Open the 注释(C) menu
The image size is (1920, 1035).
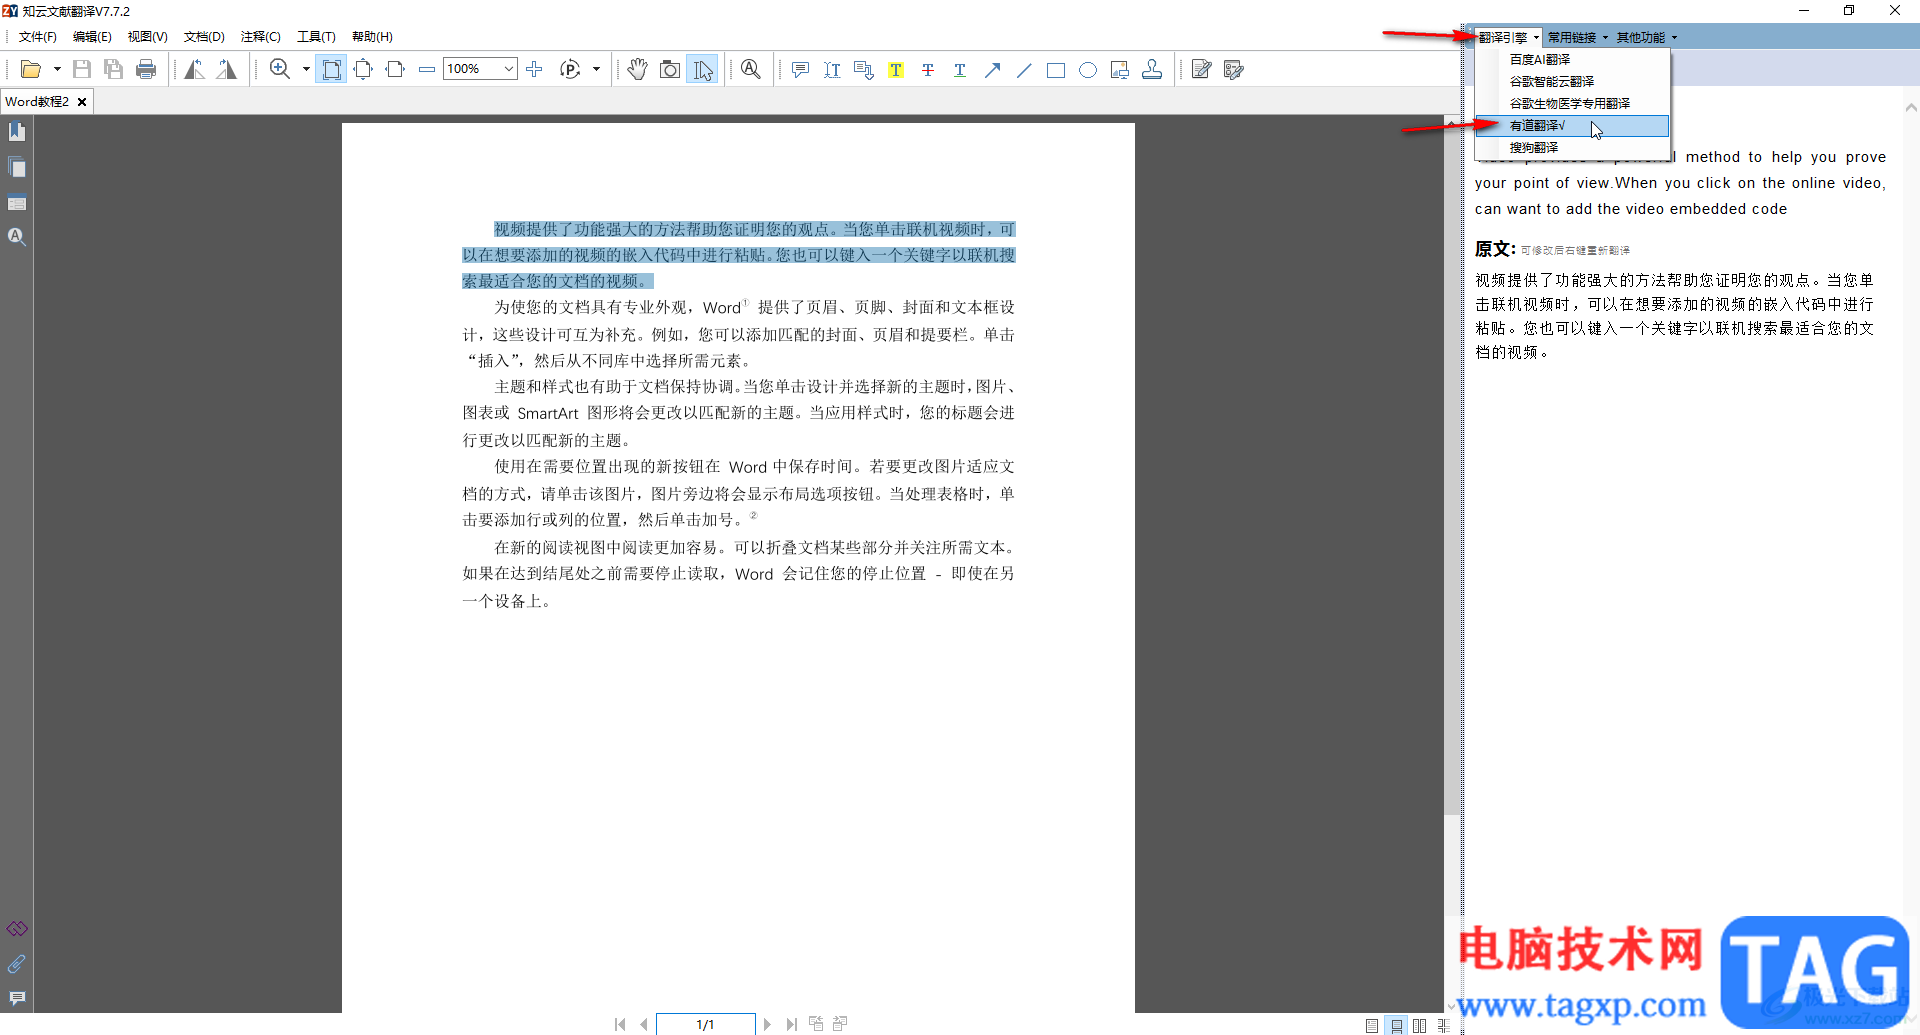point(261,37)
